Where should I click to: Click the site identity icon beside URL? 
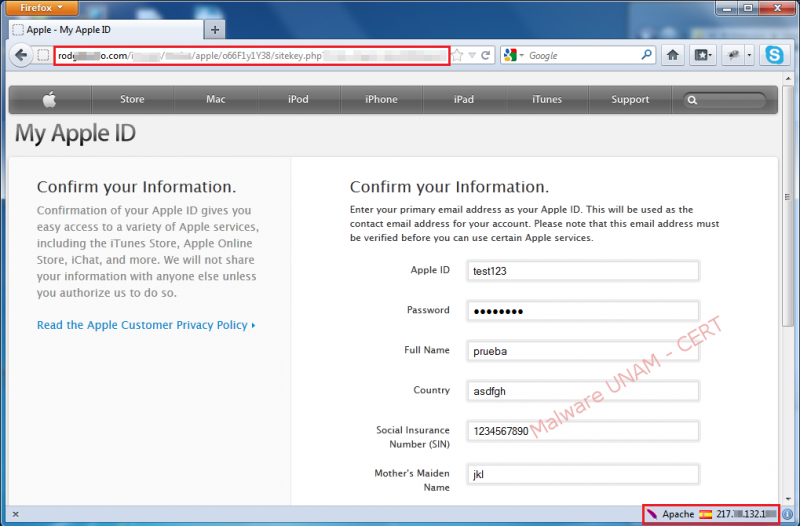43,55
